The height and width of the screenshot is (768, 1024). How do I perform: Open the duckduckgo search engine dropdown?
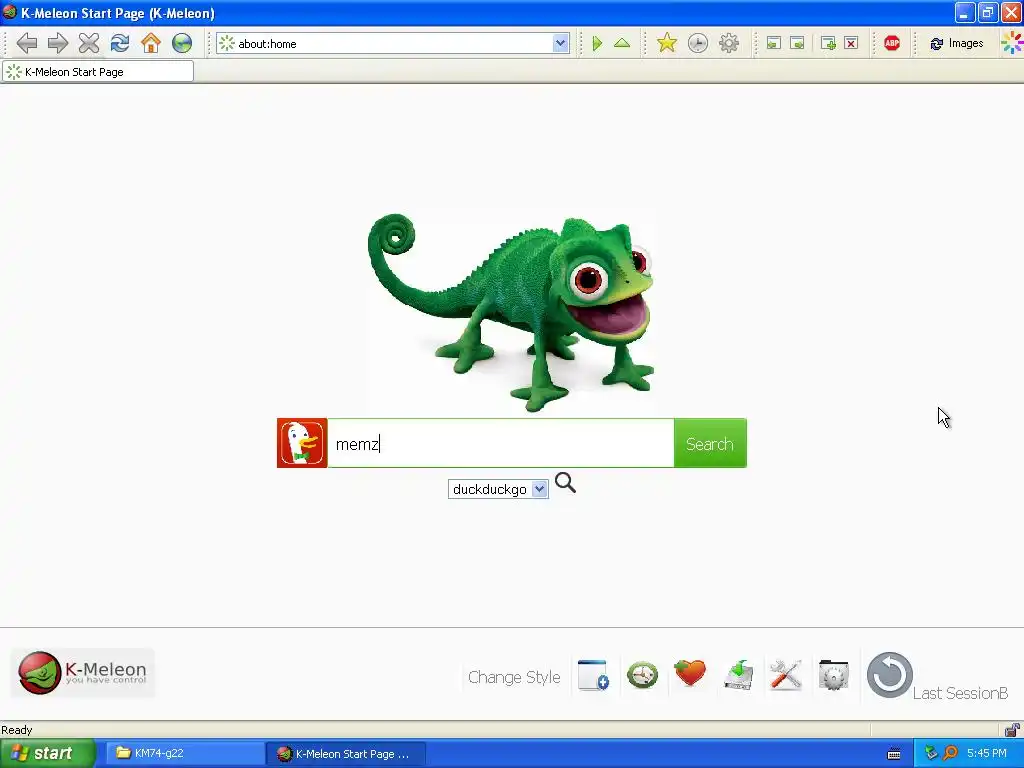(498, 488)
